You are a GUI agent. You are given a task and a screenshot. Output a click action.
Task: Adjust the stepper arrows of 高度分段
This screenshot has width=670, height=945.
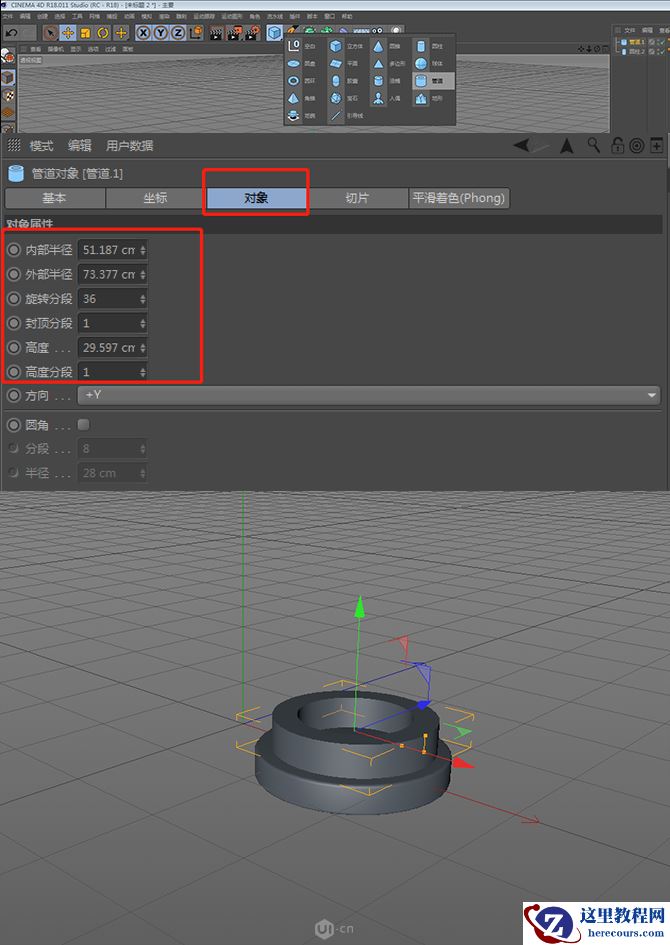click(x=143, y=372)
